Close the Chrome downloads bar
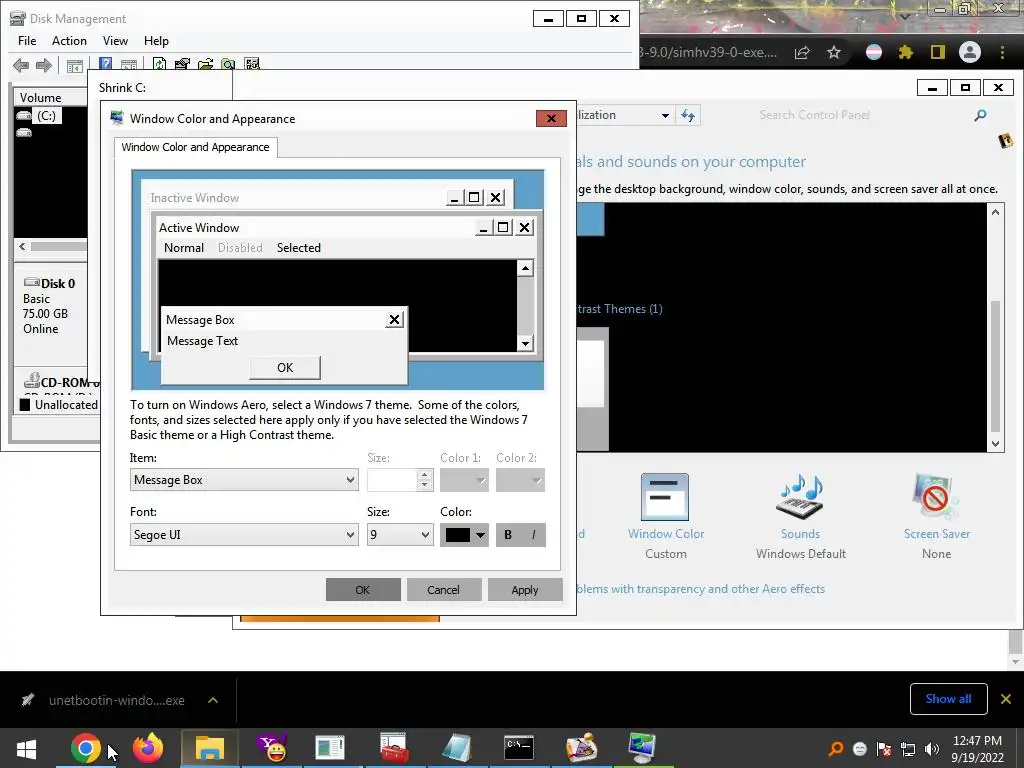1024x768 pixels. pos(1006,699)
